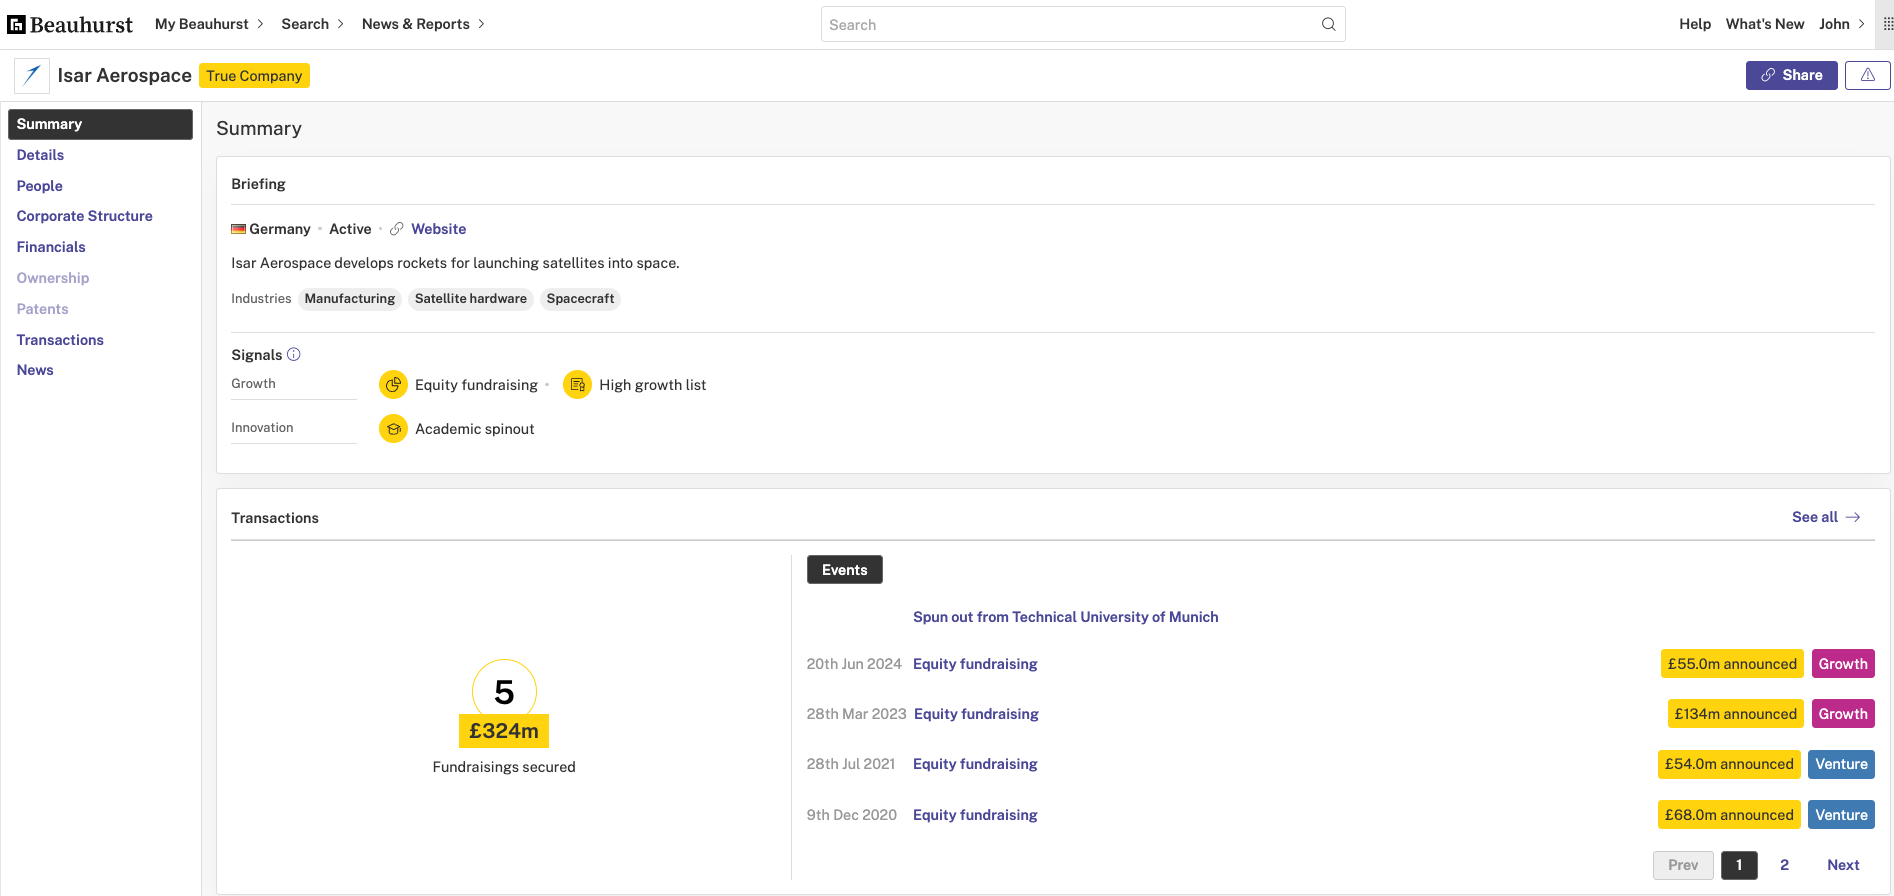Click the Growth tag on 28th Mar 2023 row

pyautogui.click(x=1843, y=714)
